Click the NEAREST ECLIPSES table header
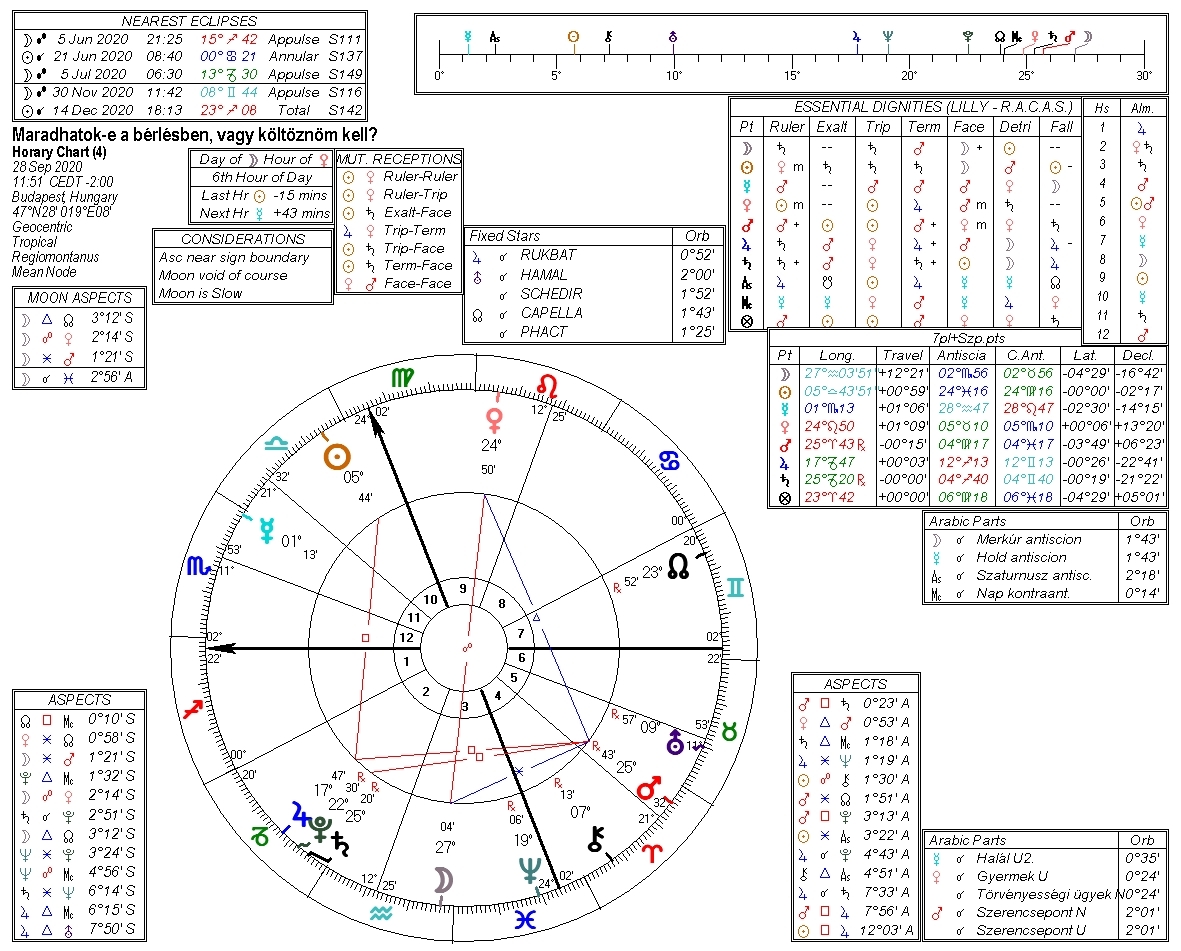The height and width of the screenshot is (951, 1181). pyautogui.click(x=189, y=21)
